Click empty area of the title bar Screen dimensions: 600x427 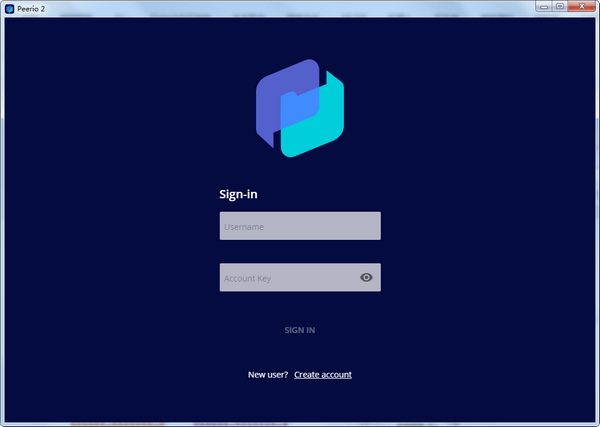[300, 8]
